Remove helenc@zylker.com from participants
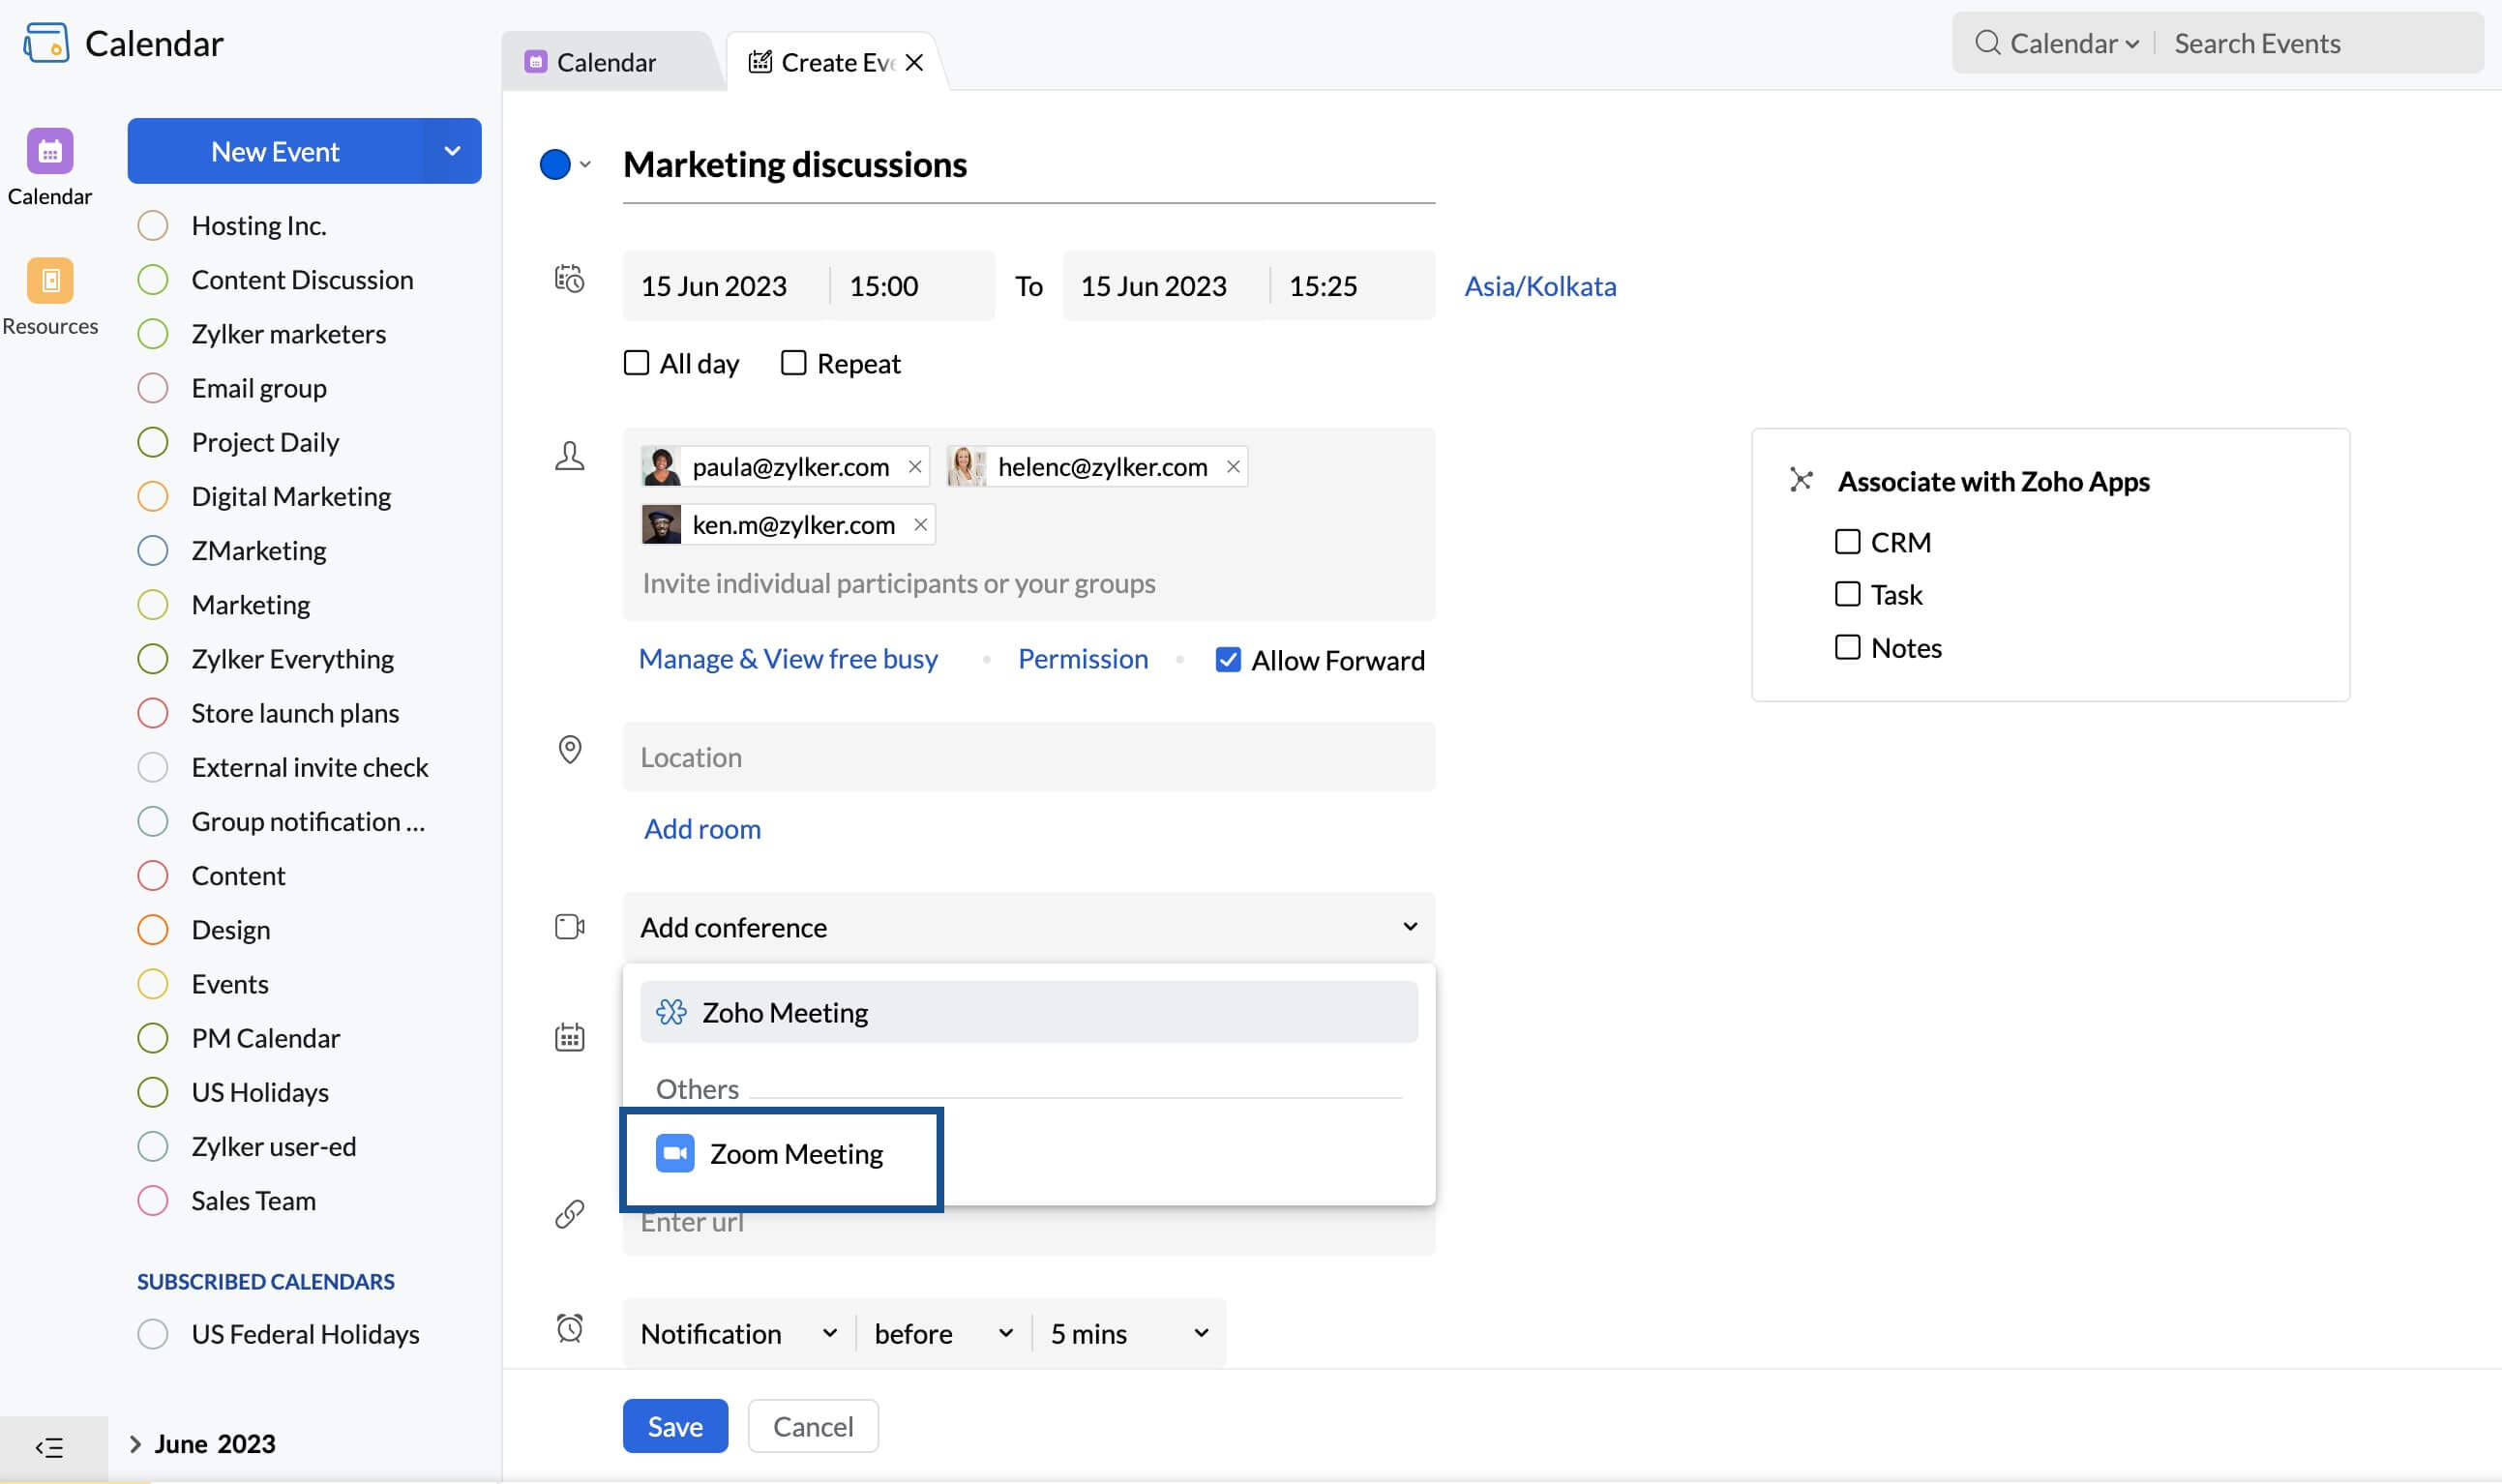The height and width of the screenshot is (1484, 2502). (1232, 467)
